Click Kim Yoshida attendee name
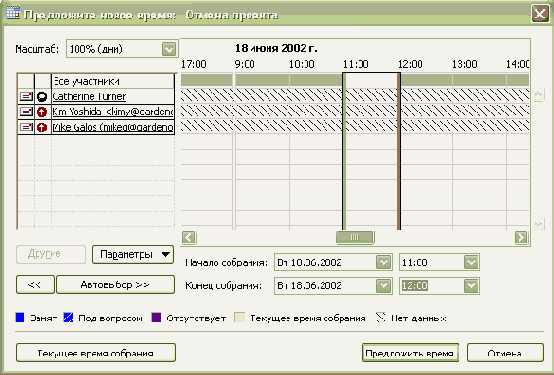Screen dimensions: 554x375 [113, 112]
